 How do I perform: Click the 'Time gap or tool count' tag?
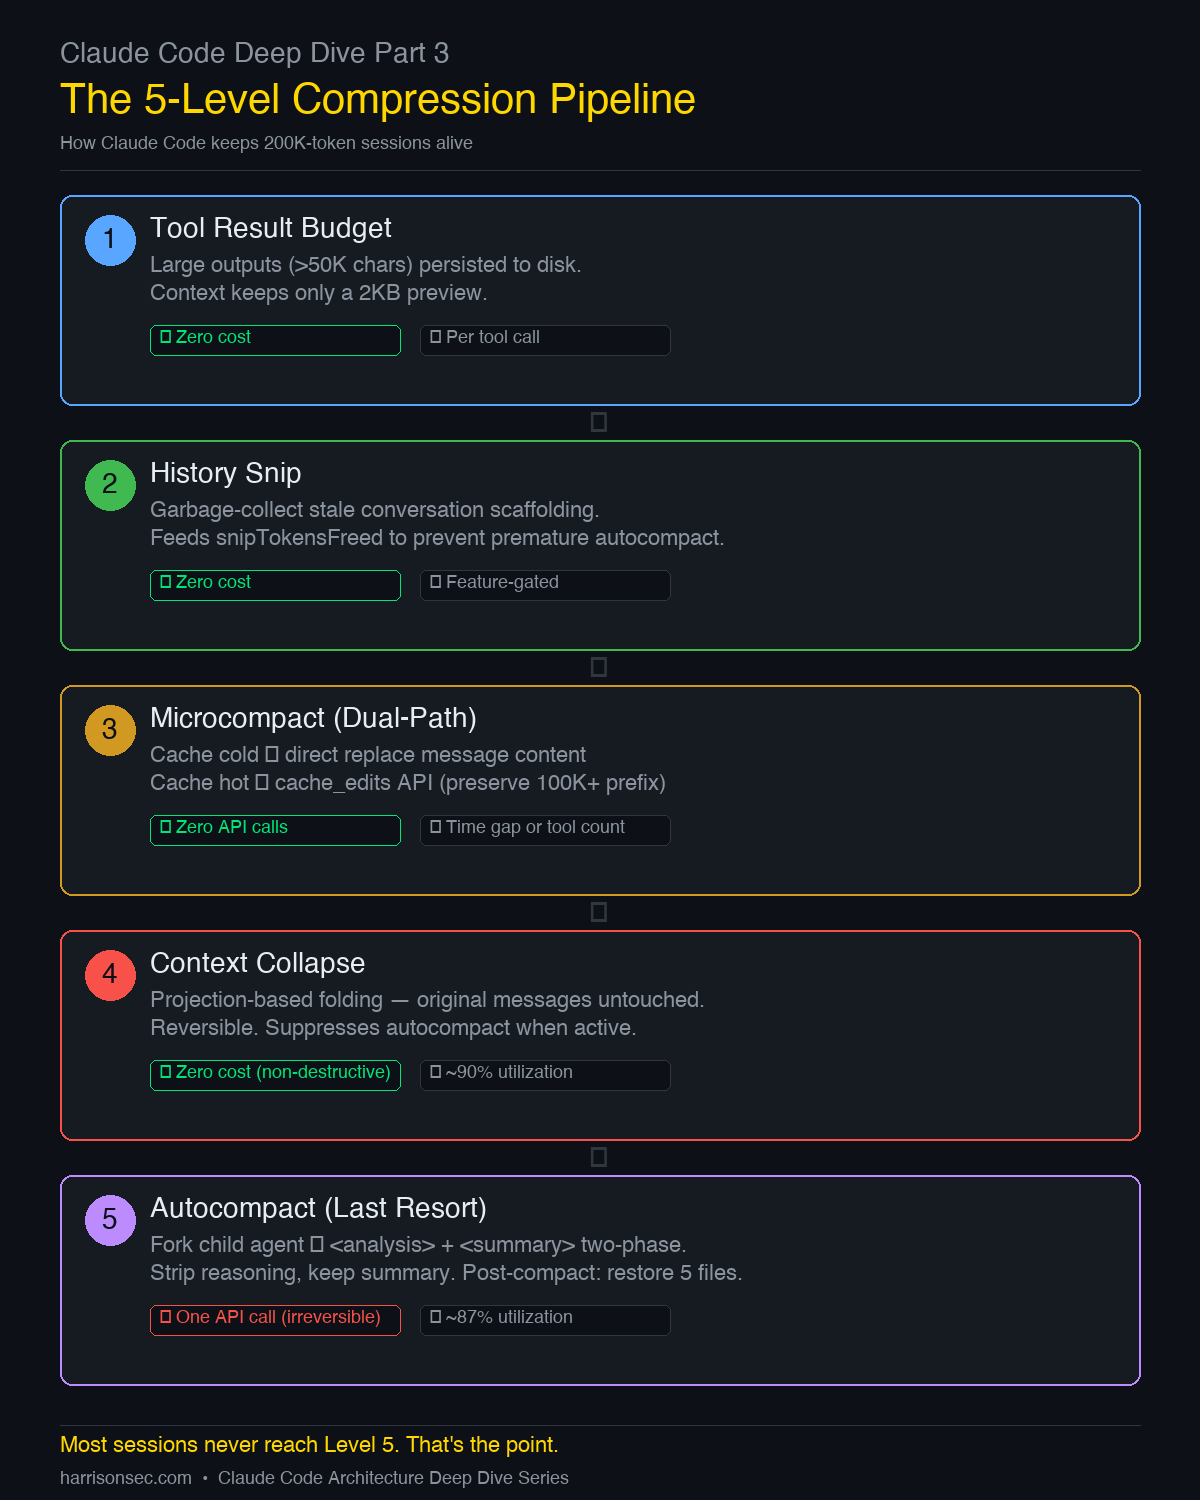545,829
